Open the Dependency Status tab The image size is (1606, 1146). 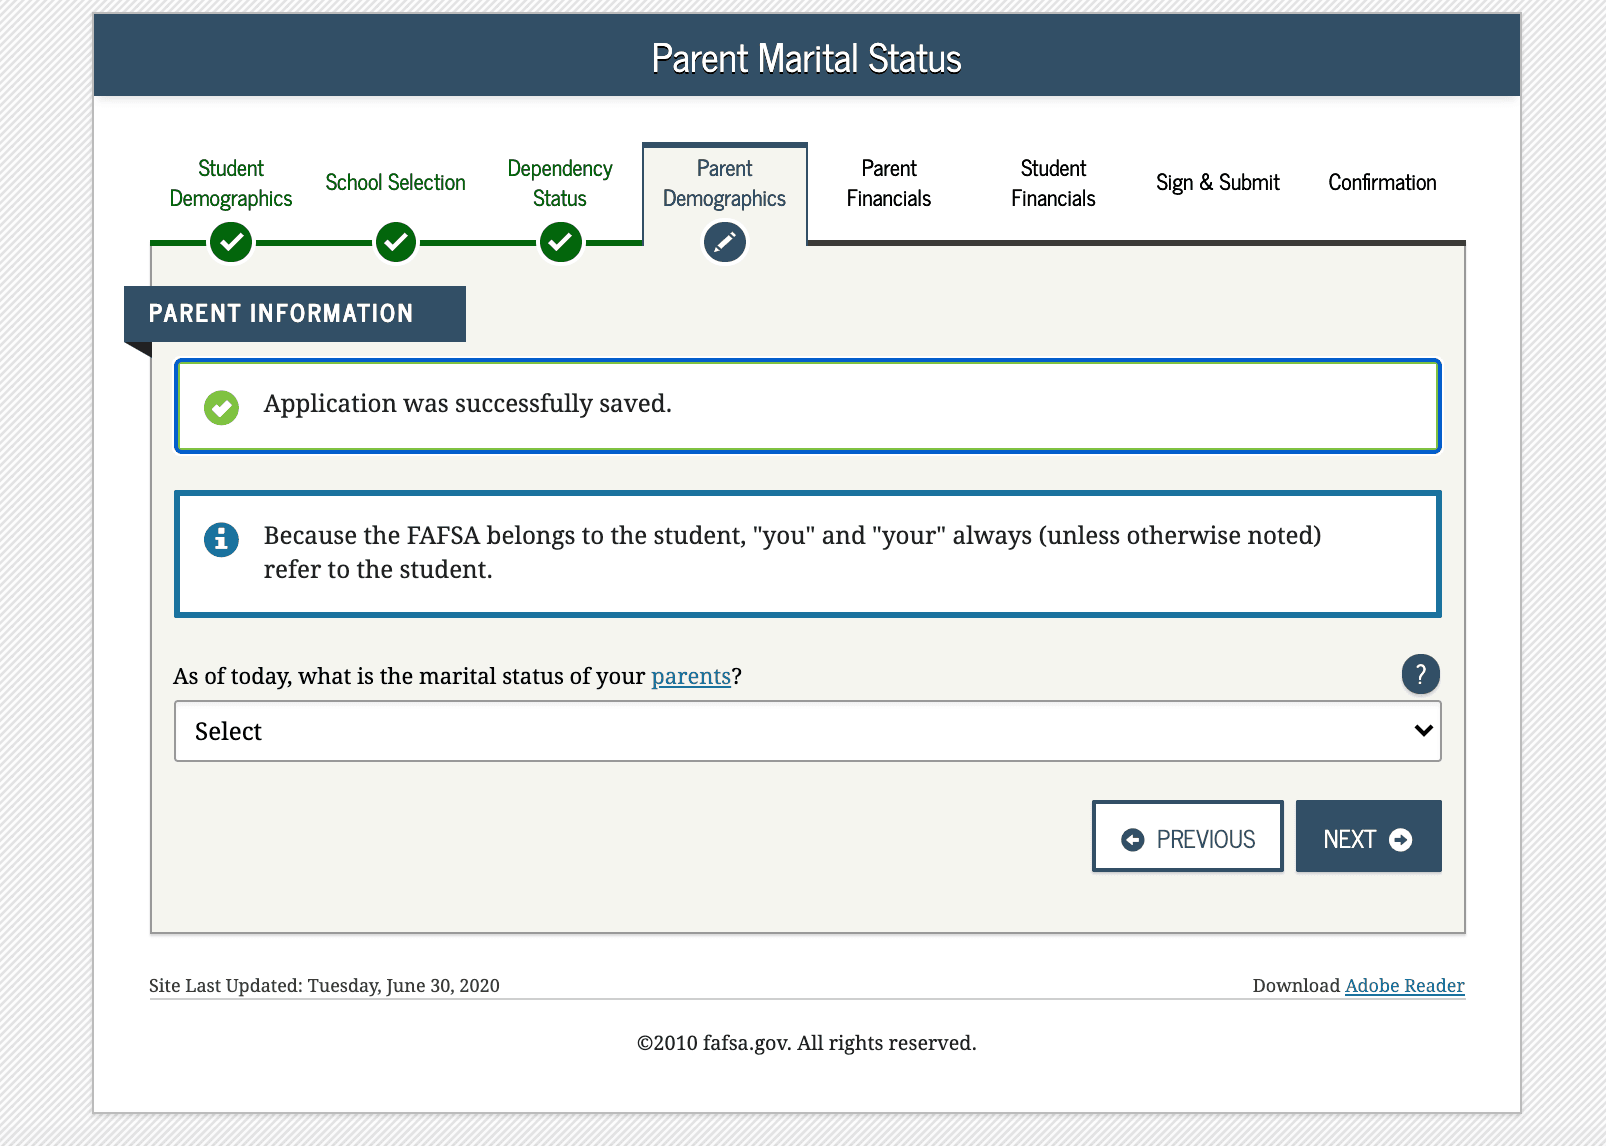(x=560, y=183)
